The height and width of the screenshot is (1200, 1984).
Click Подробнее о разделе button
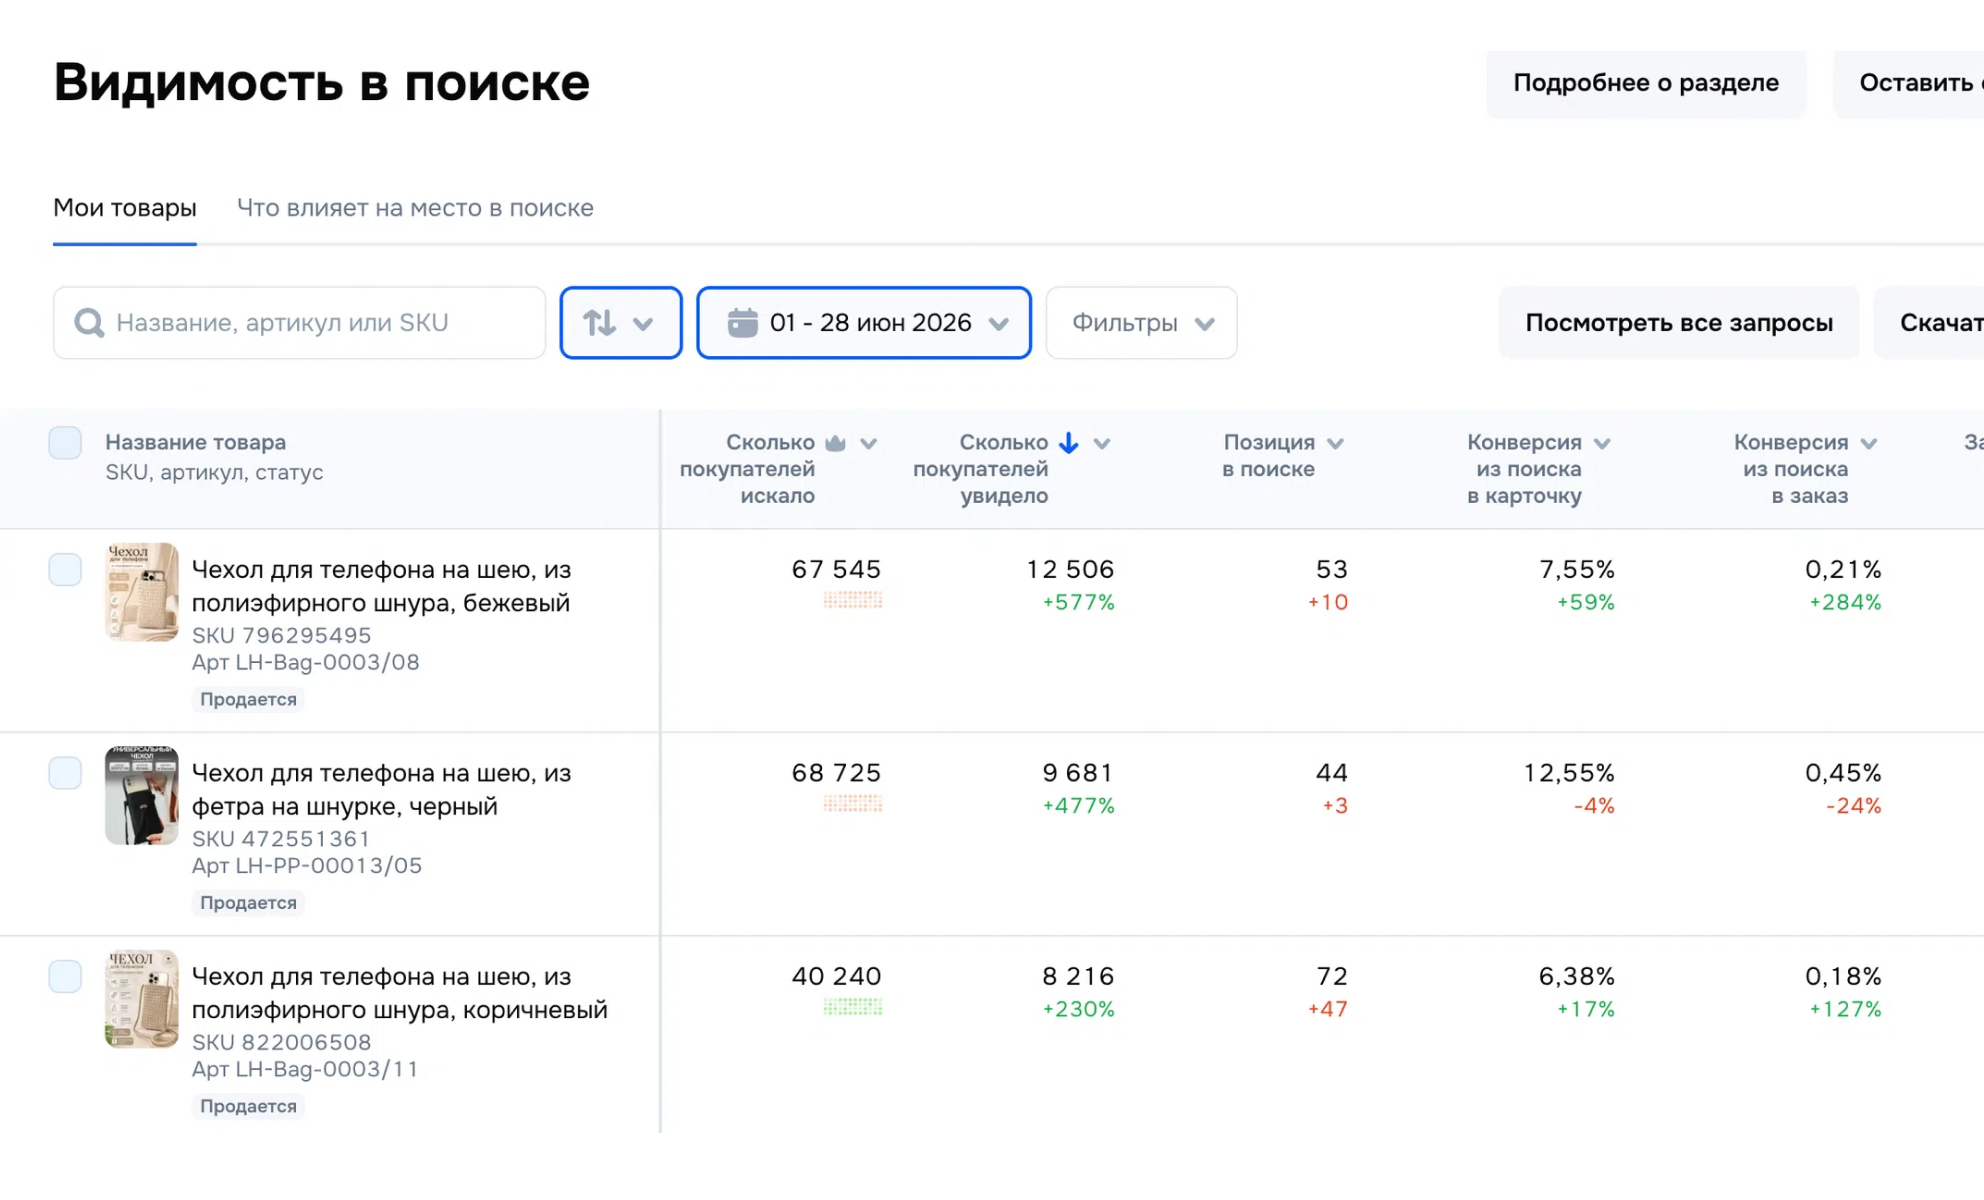[1646, 83]
